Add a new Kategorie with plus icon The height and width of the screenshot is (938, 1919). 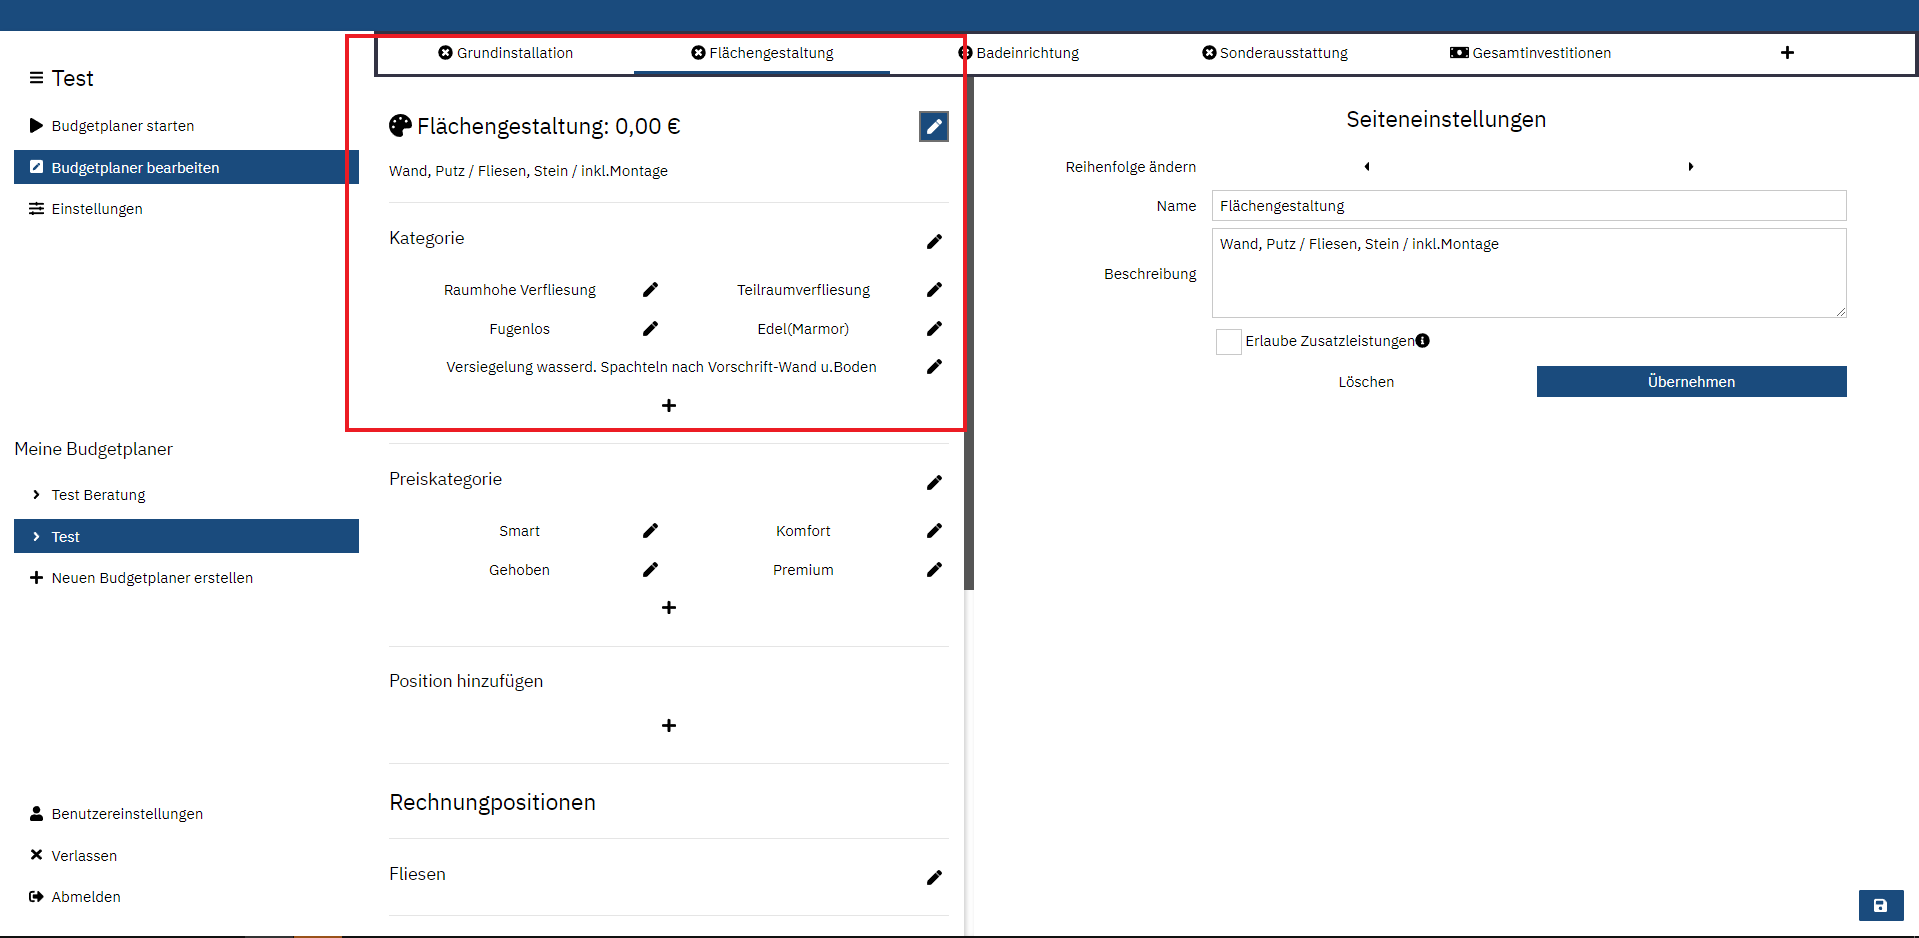[669, 405]
